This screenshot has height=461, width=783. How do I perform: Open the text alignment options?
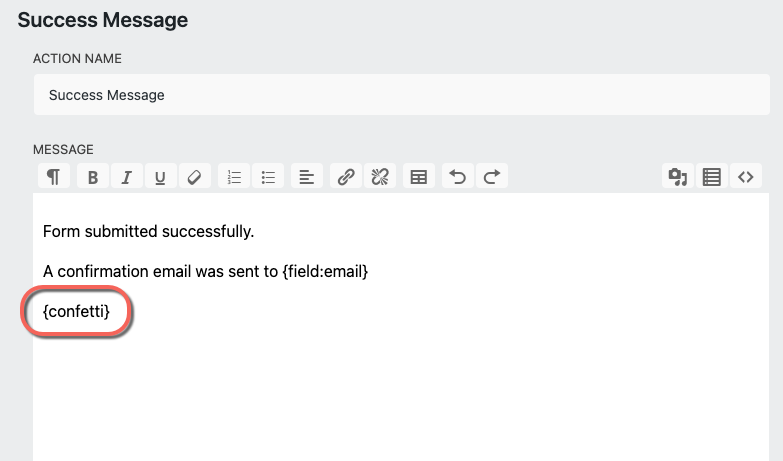[307, 177]
